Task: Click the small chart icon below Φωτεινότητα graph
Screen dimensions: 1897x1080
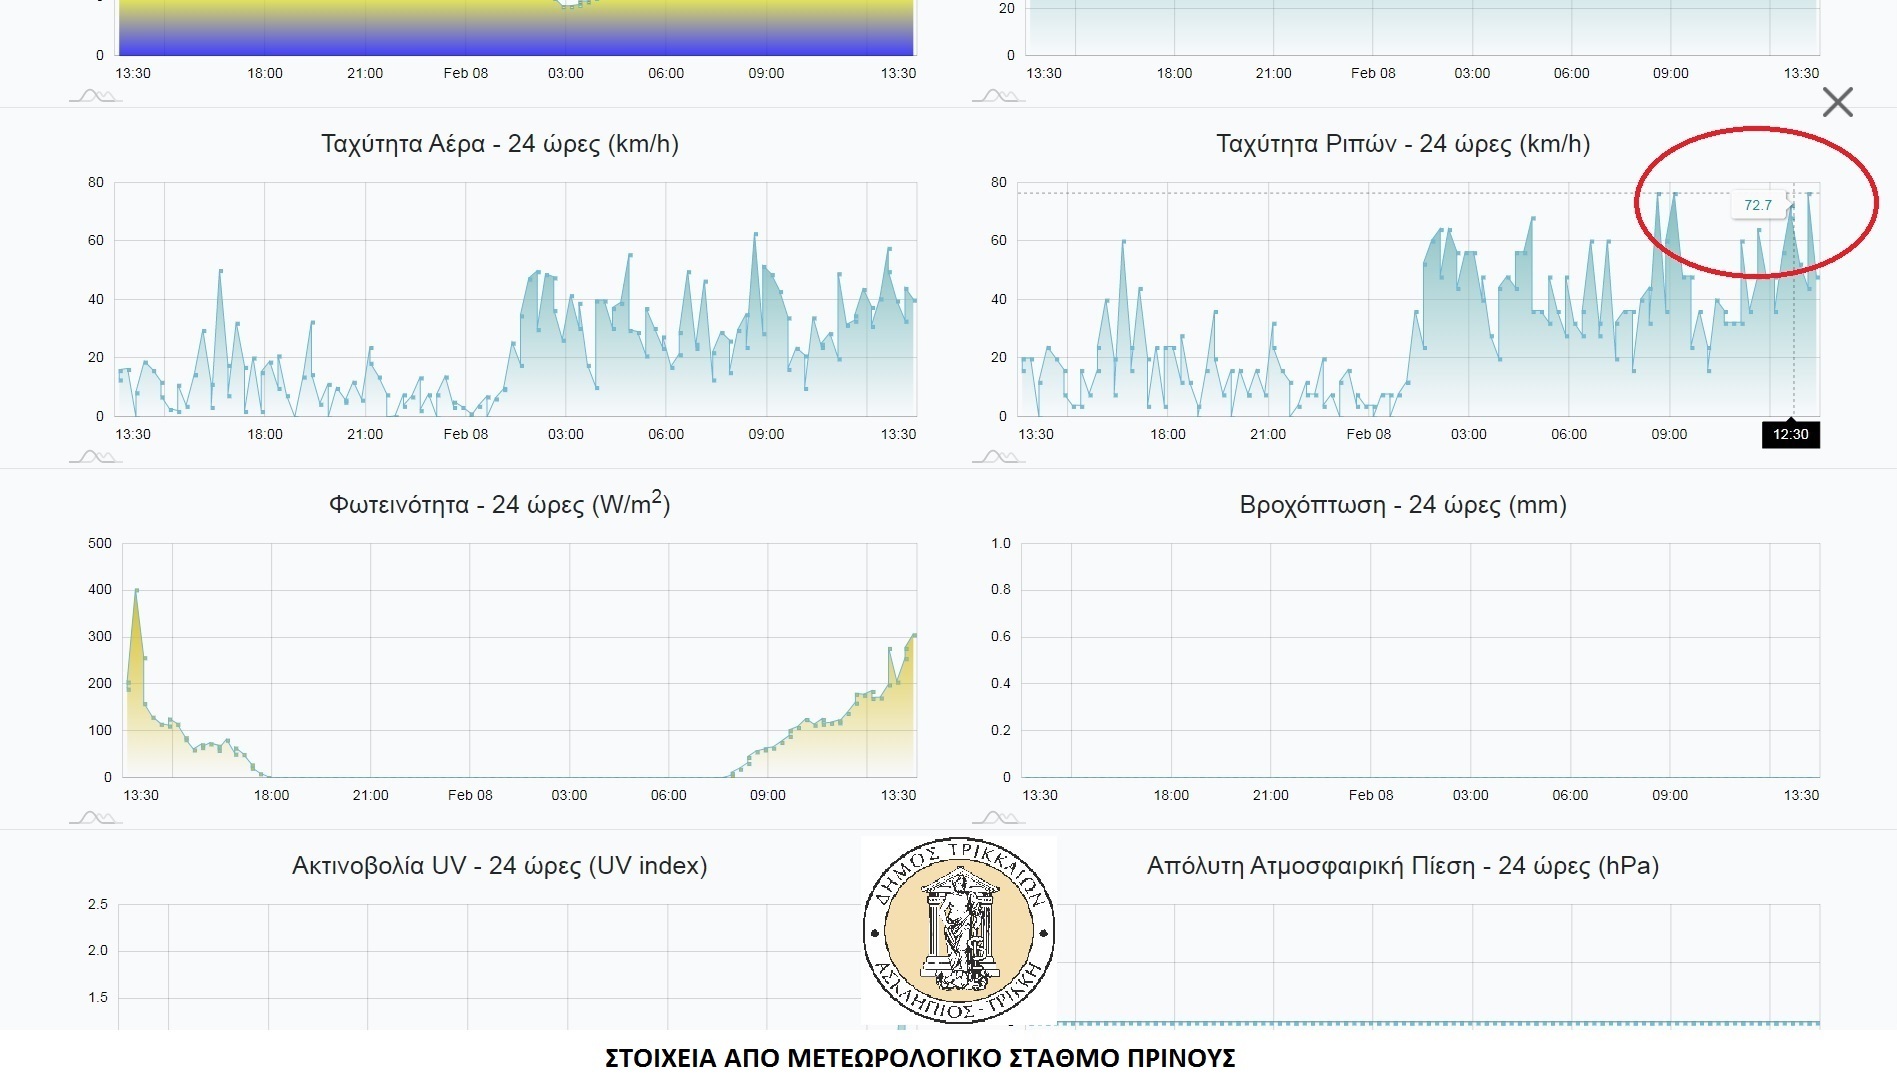Action: pyautogui.click(x=95, y=818)
